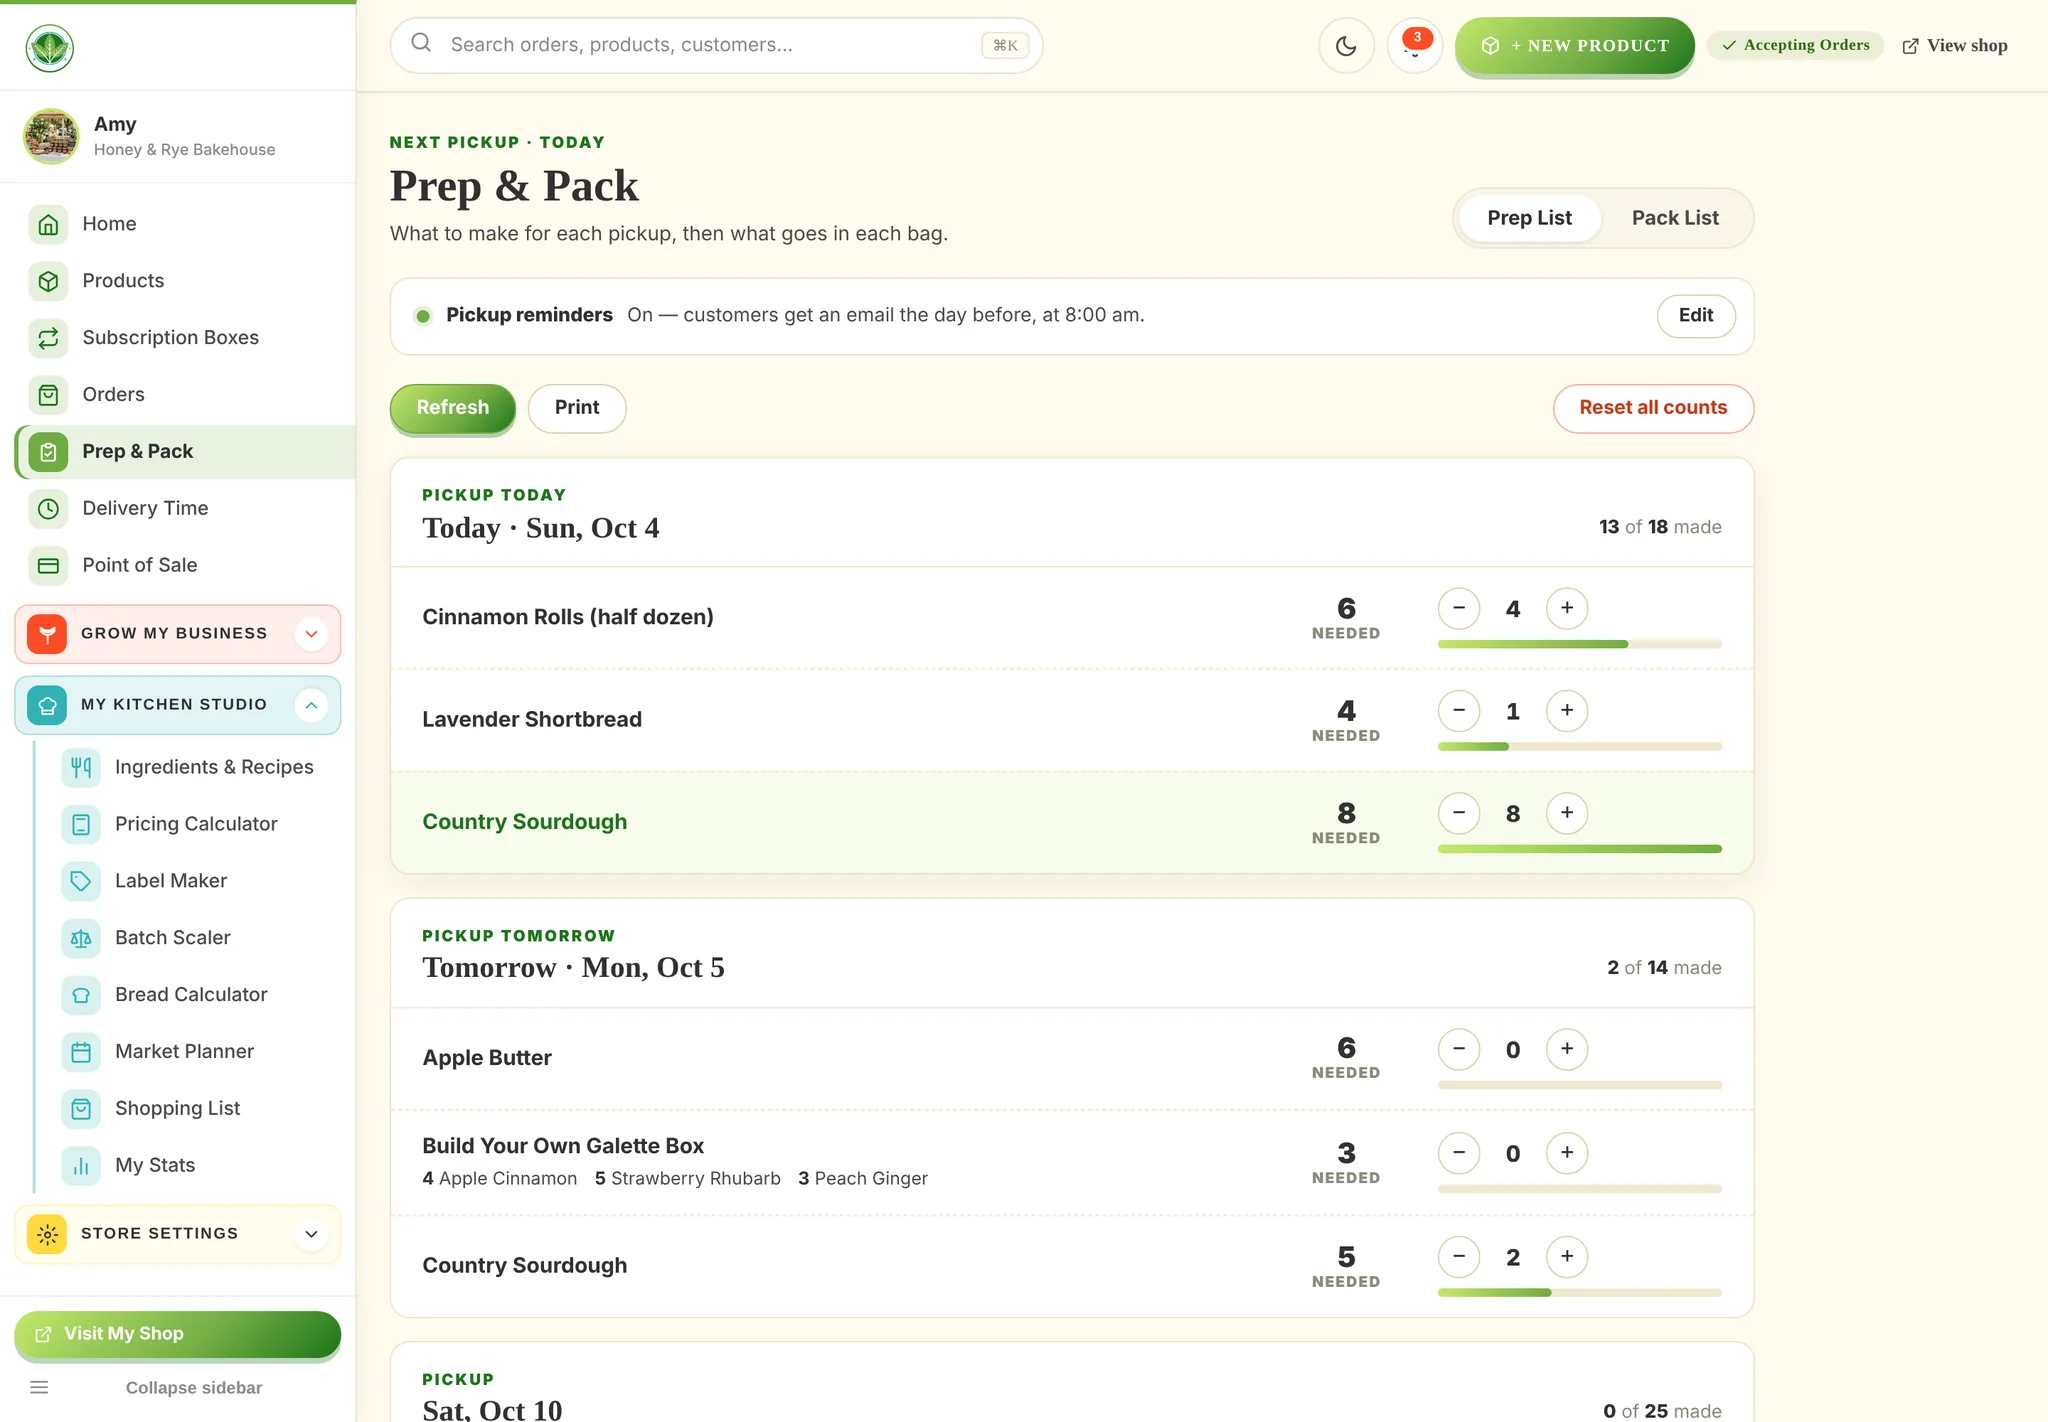This screenshot has height=1422, width=2048.
Task: Click Cinnamon Rolls progress bar
Action: point(1580,644)
